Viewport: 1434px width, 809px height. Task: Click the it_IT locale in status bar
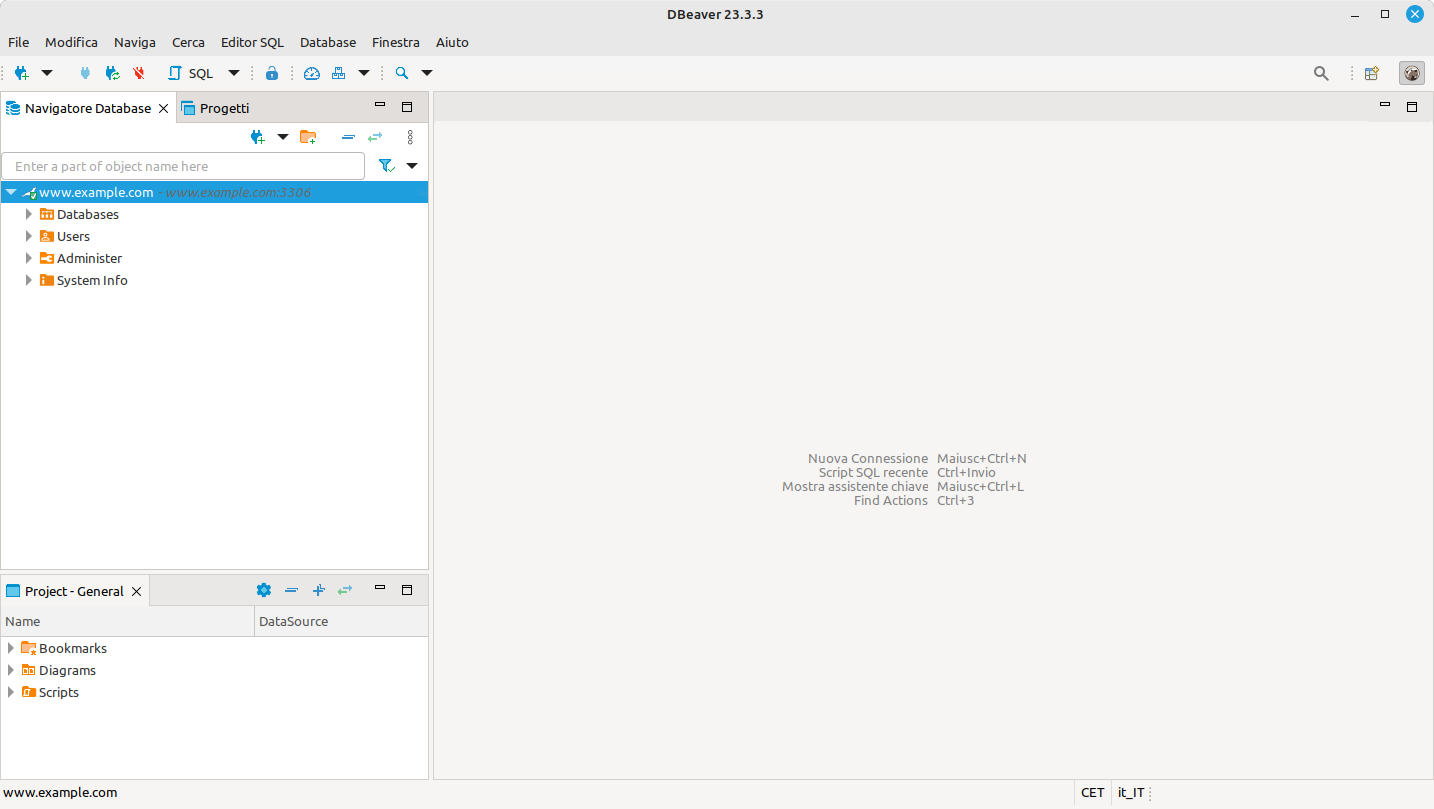click(1131, 792)
